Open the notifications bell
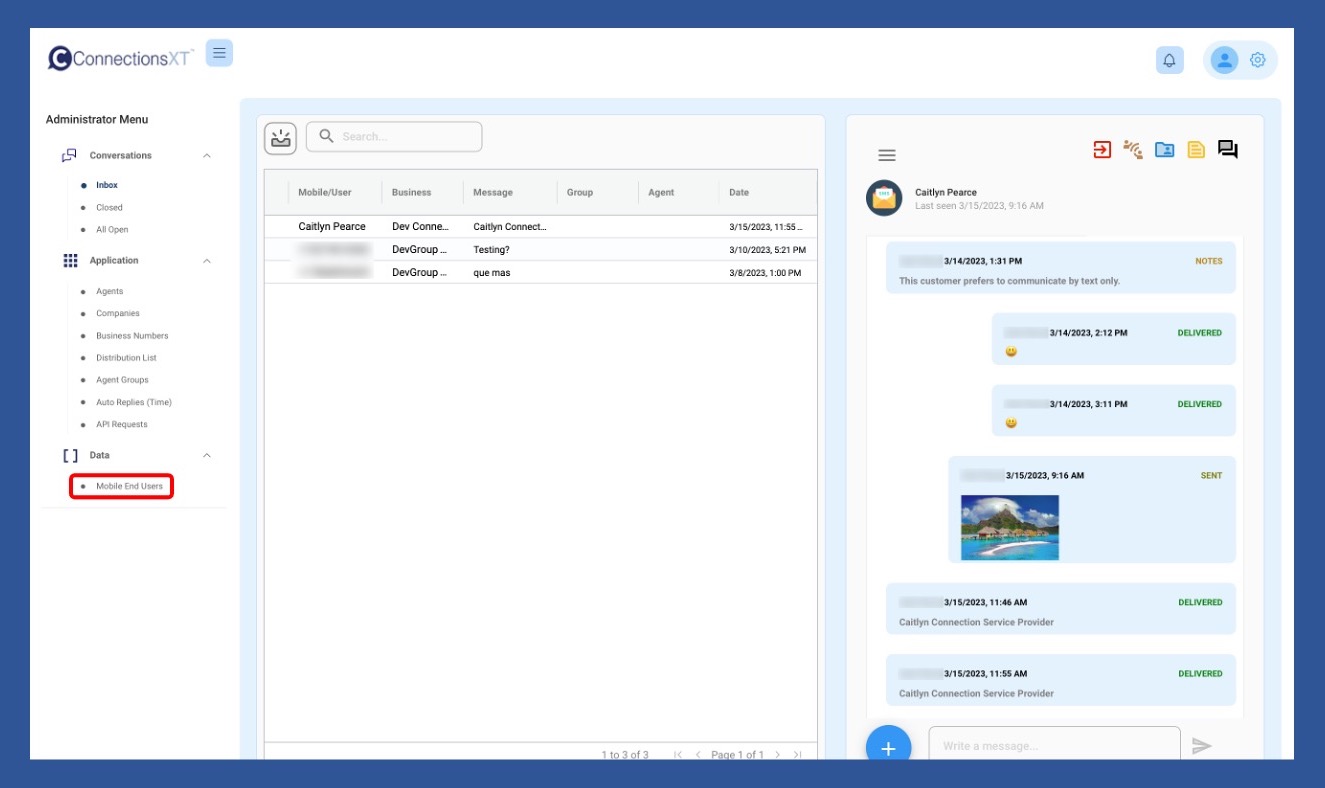Image resolution: width=1325 pixels, height=788 pixels. (1169, 60)
